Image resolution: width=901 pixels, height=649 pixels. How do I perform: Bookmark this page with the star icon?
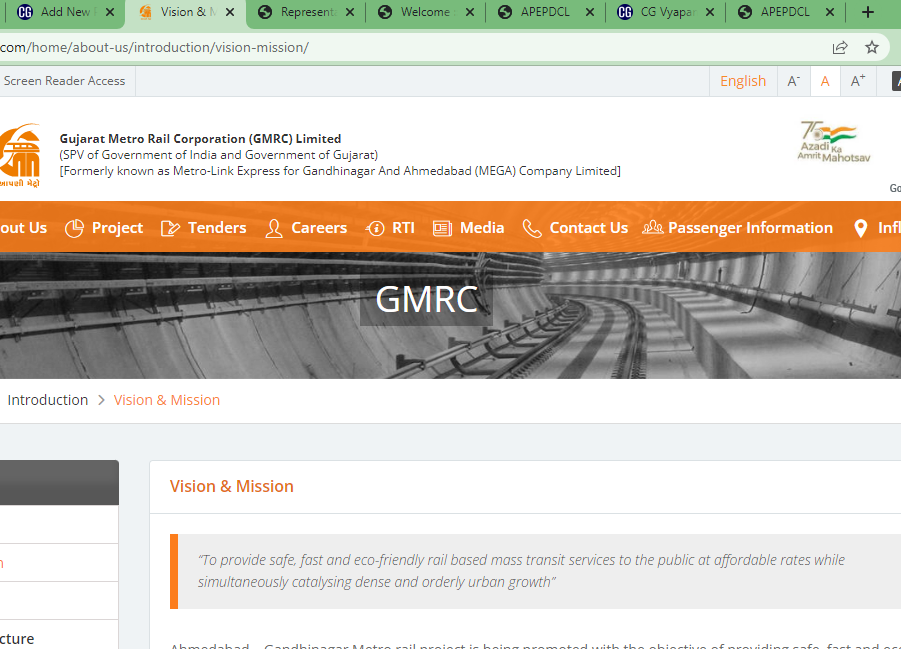pos(872,48)
